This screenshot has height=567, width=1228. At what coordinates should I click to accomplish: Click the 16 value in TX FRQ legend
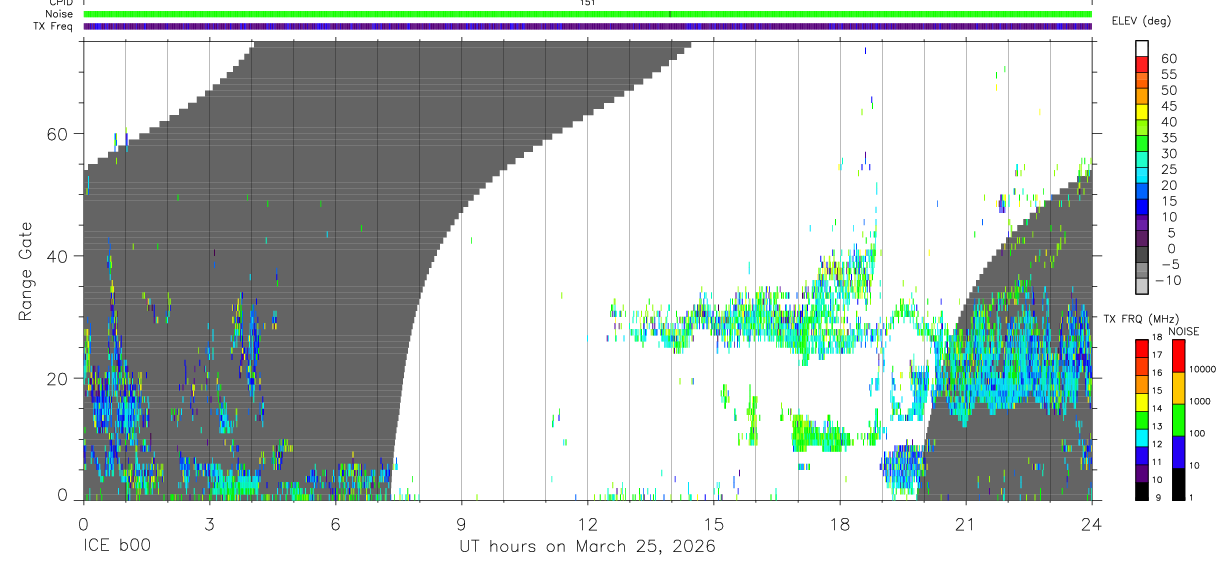1158,373
